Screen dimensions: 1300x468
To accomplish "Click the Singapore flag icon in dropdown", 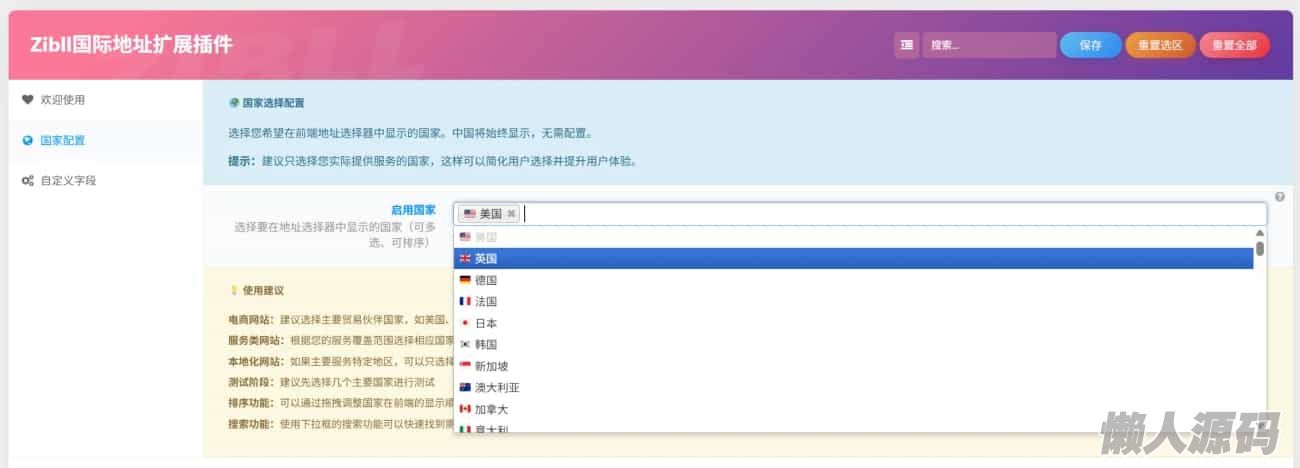I will 465,366.
